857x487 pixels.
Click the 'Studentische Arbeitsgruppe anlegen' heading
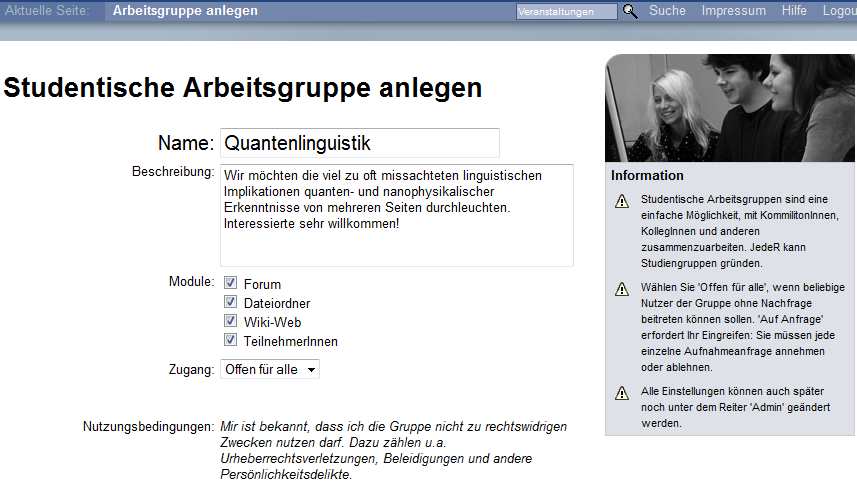243,87
